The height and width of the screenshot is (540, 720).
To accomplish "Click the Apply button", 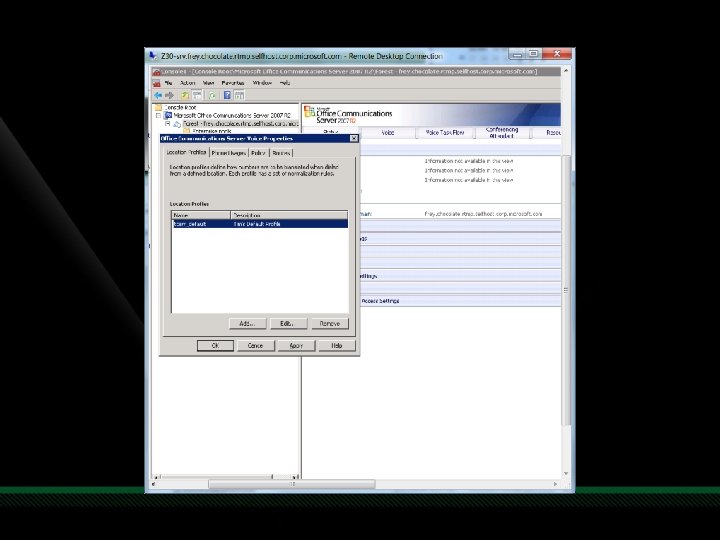I will 296,346.
